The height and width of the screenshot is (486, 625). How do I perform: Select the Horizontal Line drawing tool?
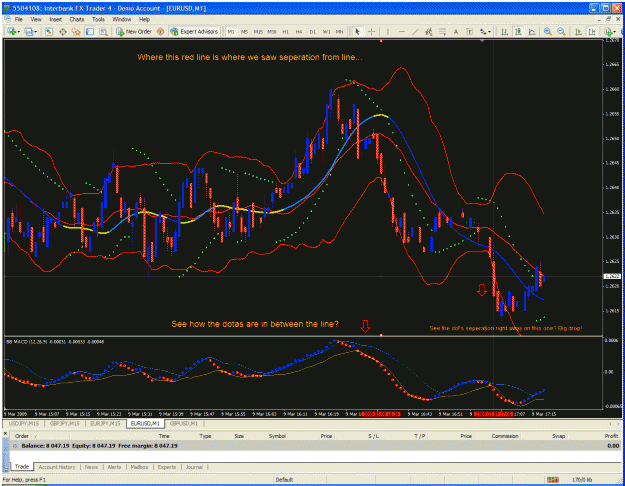pos(401,31)
